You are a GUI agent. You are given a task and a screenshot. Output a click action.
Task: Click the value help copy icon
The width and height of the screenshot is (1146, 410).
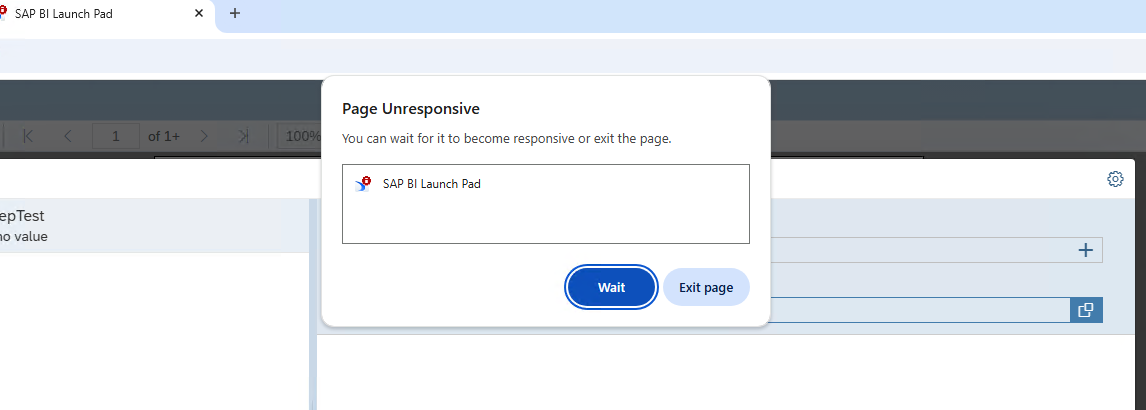pyautogui.click(x=1086, y=310)
